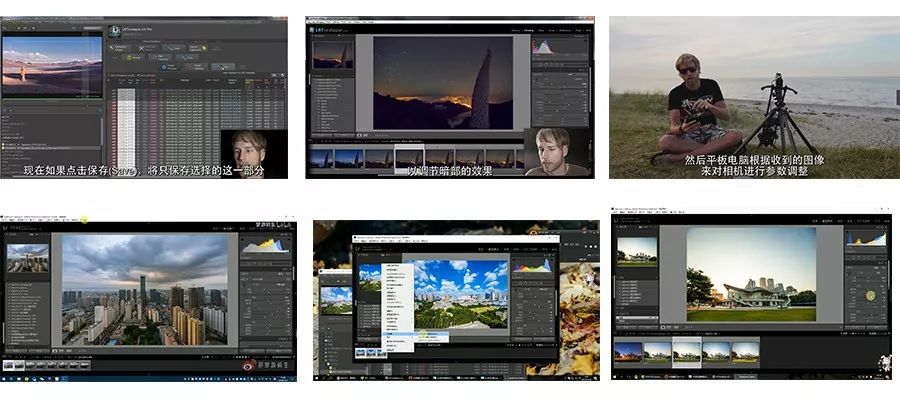Open Windows Start in the white building screenshot's taskbar
This screenshot has height=396, width=900.
point(615,376)
